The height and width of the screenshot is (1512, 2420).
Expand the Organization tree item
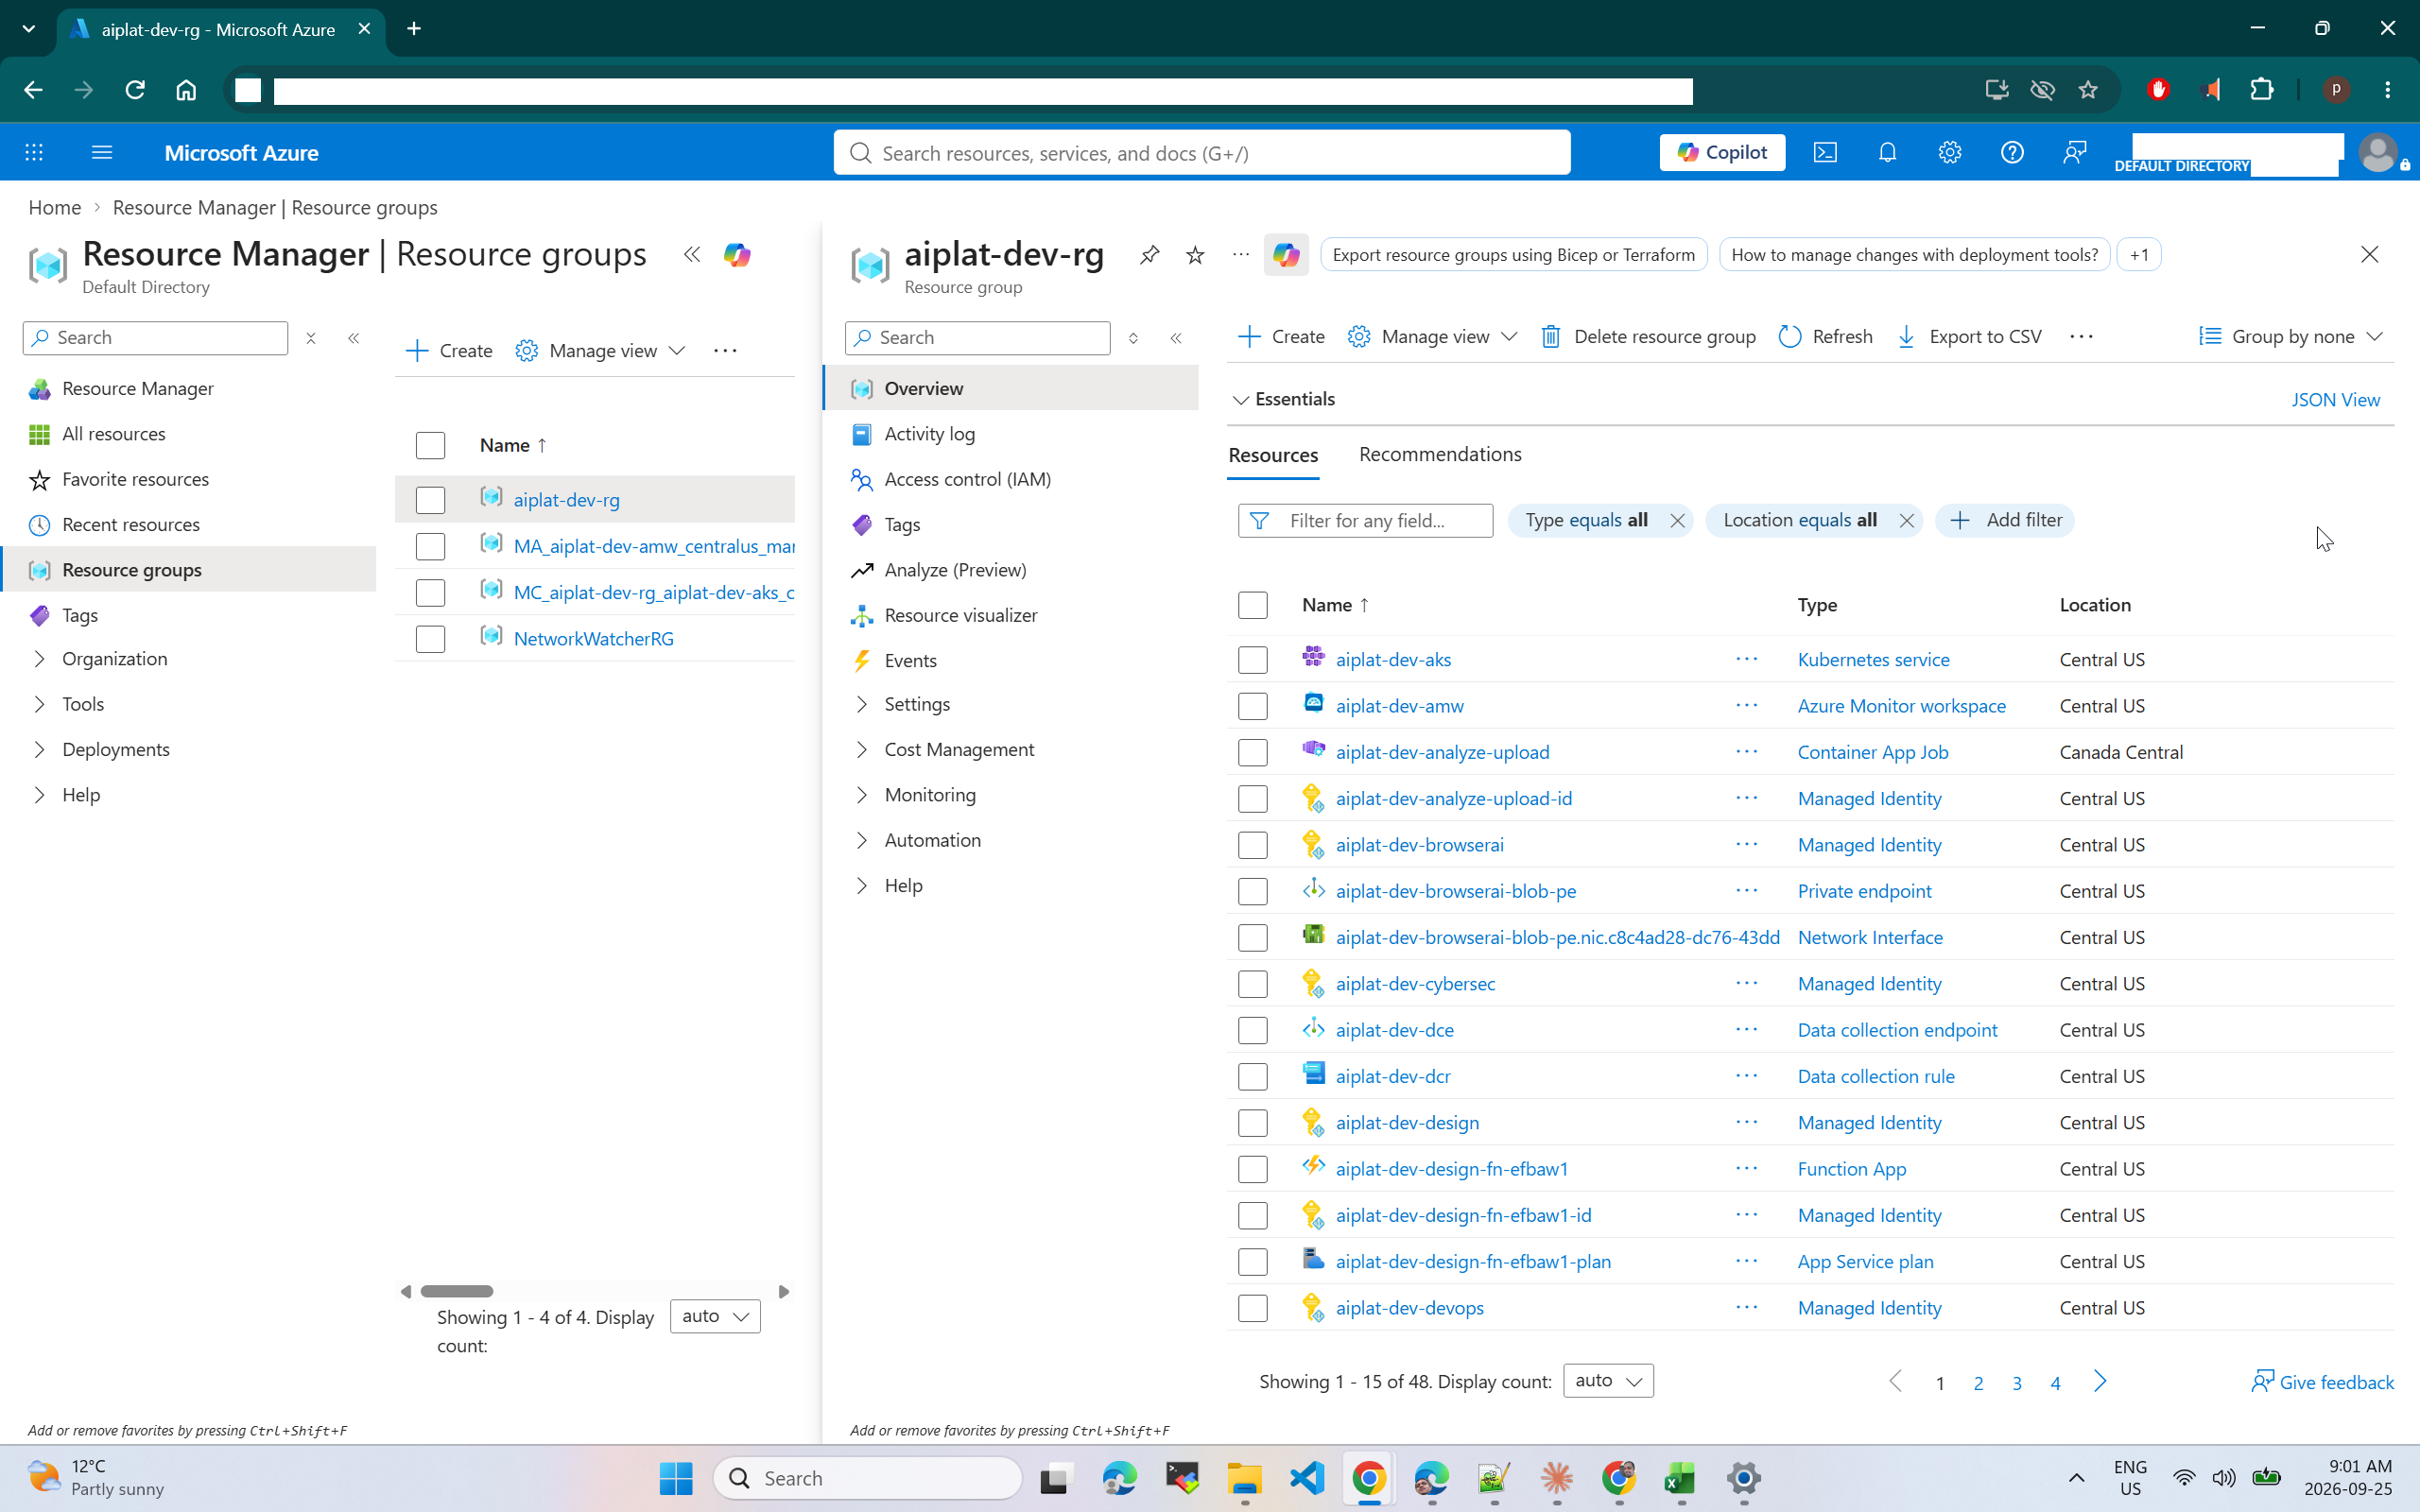(39, 659)
